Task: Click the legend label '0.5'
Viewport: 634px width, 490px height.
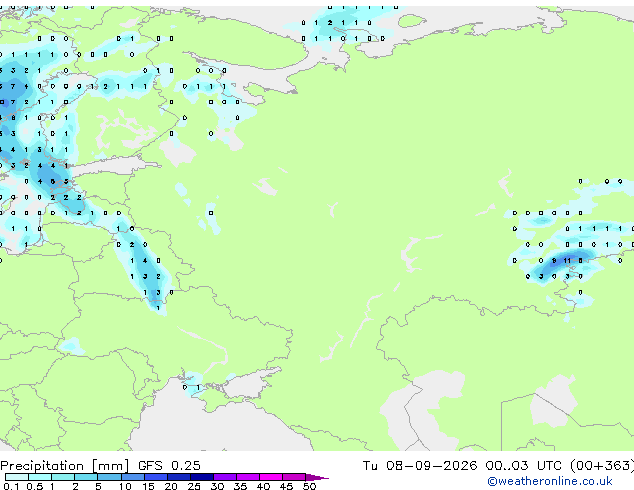Action: 34,486
